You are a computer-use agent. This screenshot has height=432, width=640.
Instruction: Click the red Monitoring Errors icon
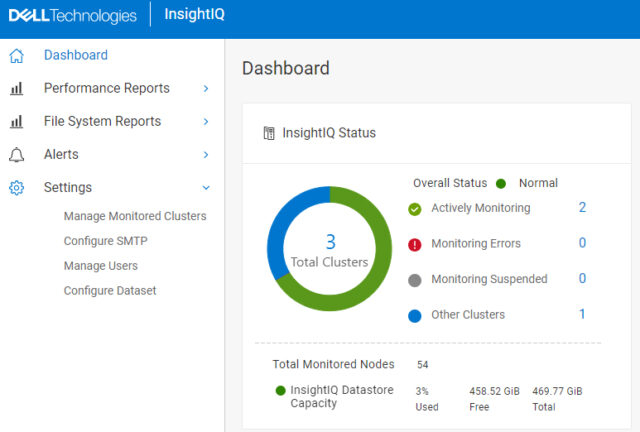(x=415, y=245)
